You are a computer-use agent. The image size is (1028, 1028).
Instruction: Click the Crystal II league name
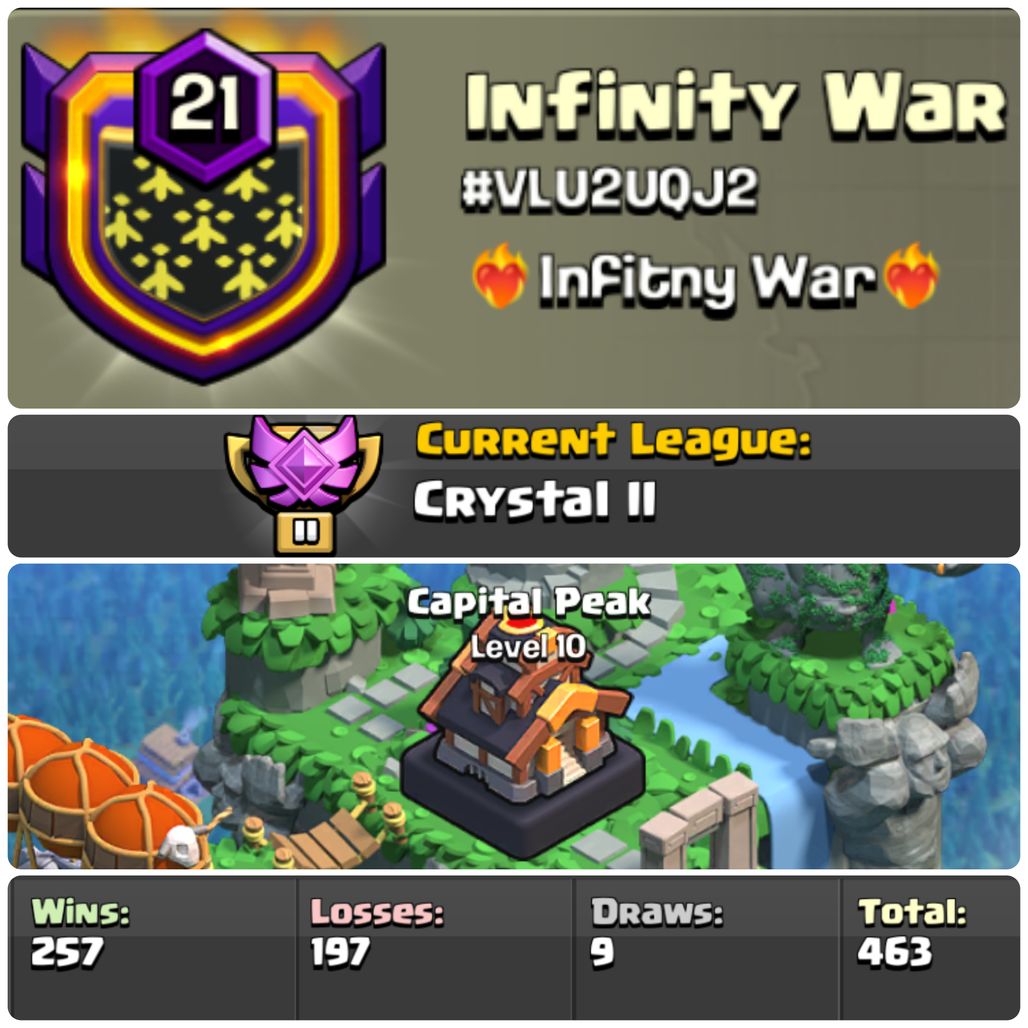coord(535,500)
